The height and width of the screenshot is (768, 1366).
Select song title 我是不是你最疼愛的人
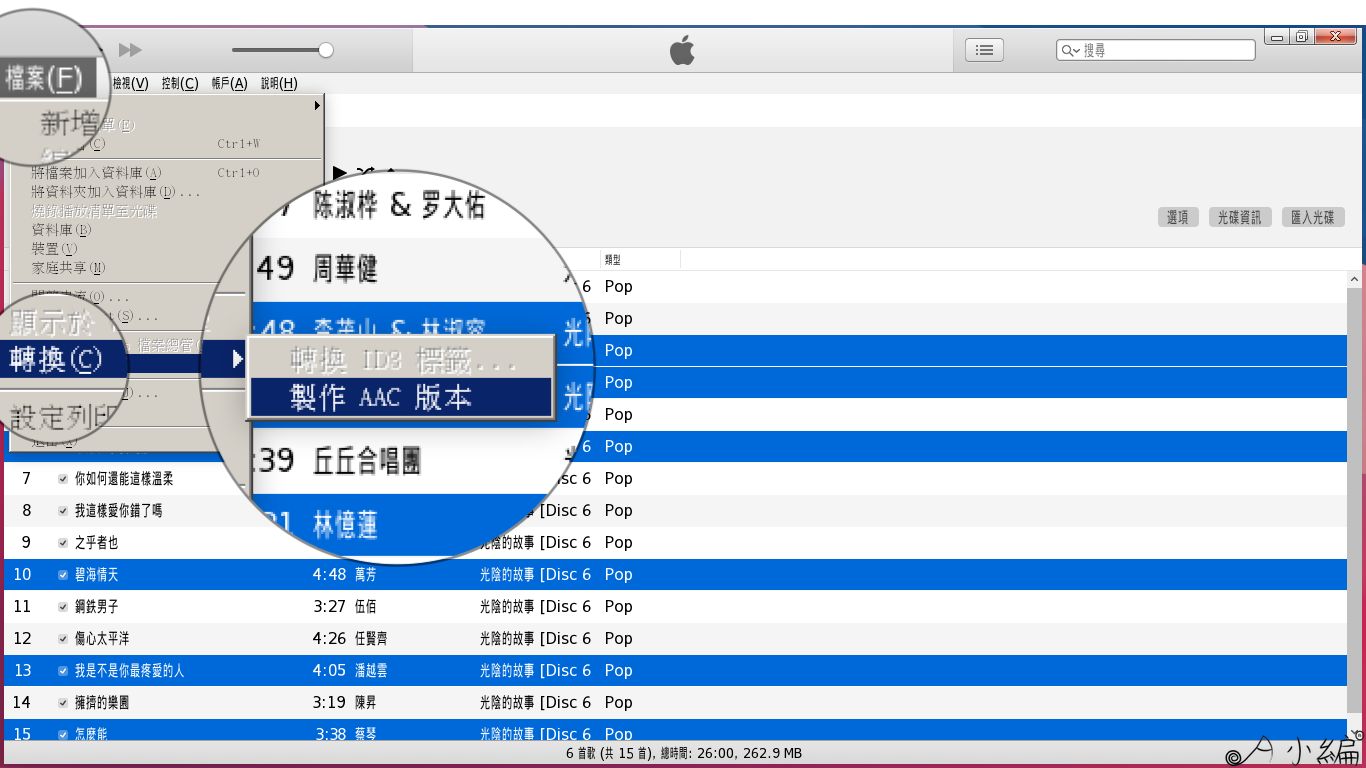point(130,671)
